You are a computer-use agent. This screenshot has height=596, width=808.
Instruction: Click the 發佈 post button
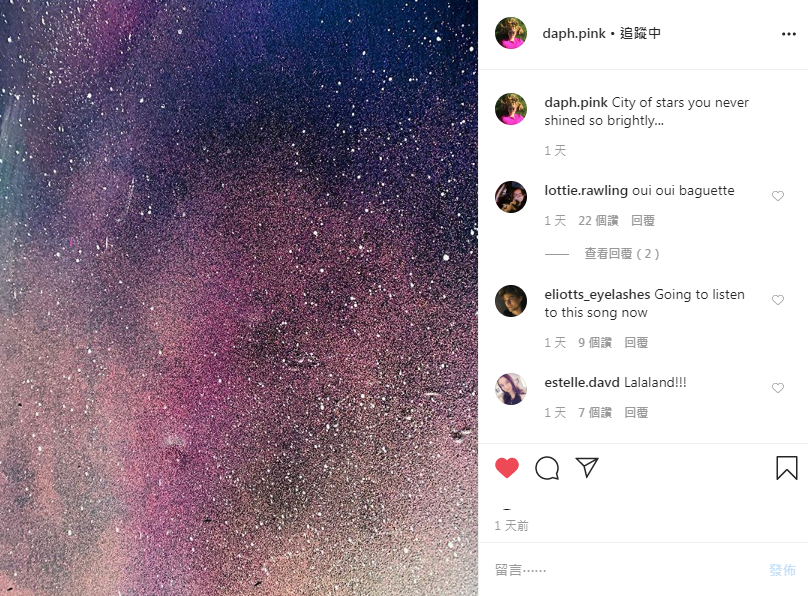782,570
